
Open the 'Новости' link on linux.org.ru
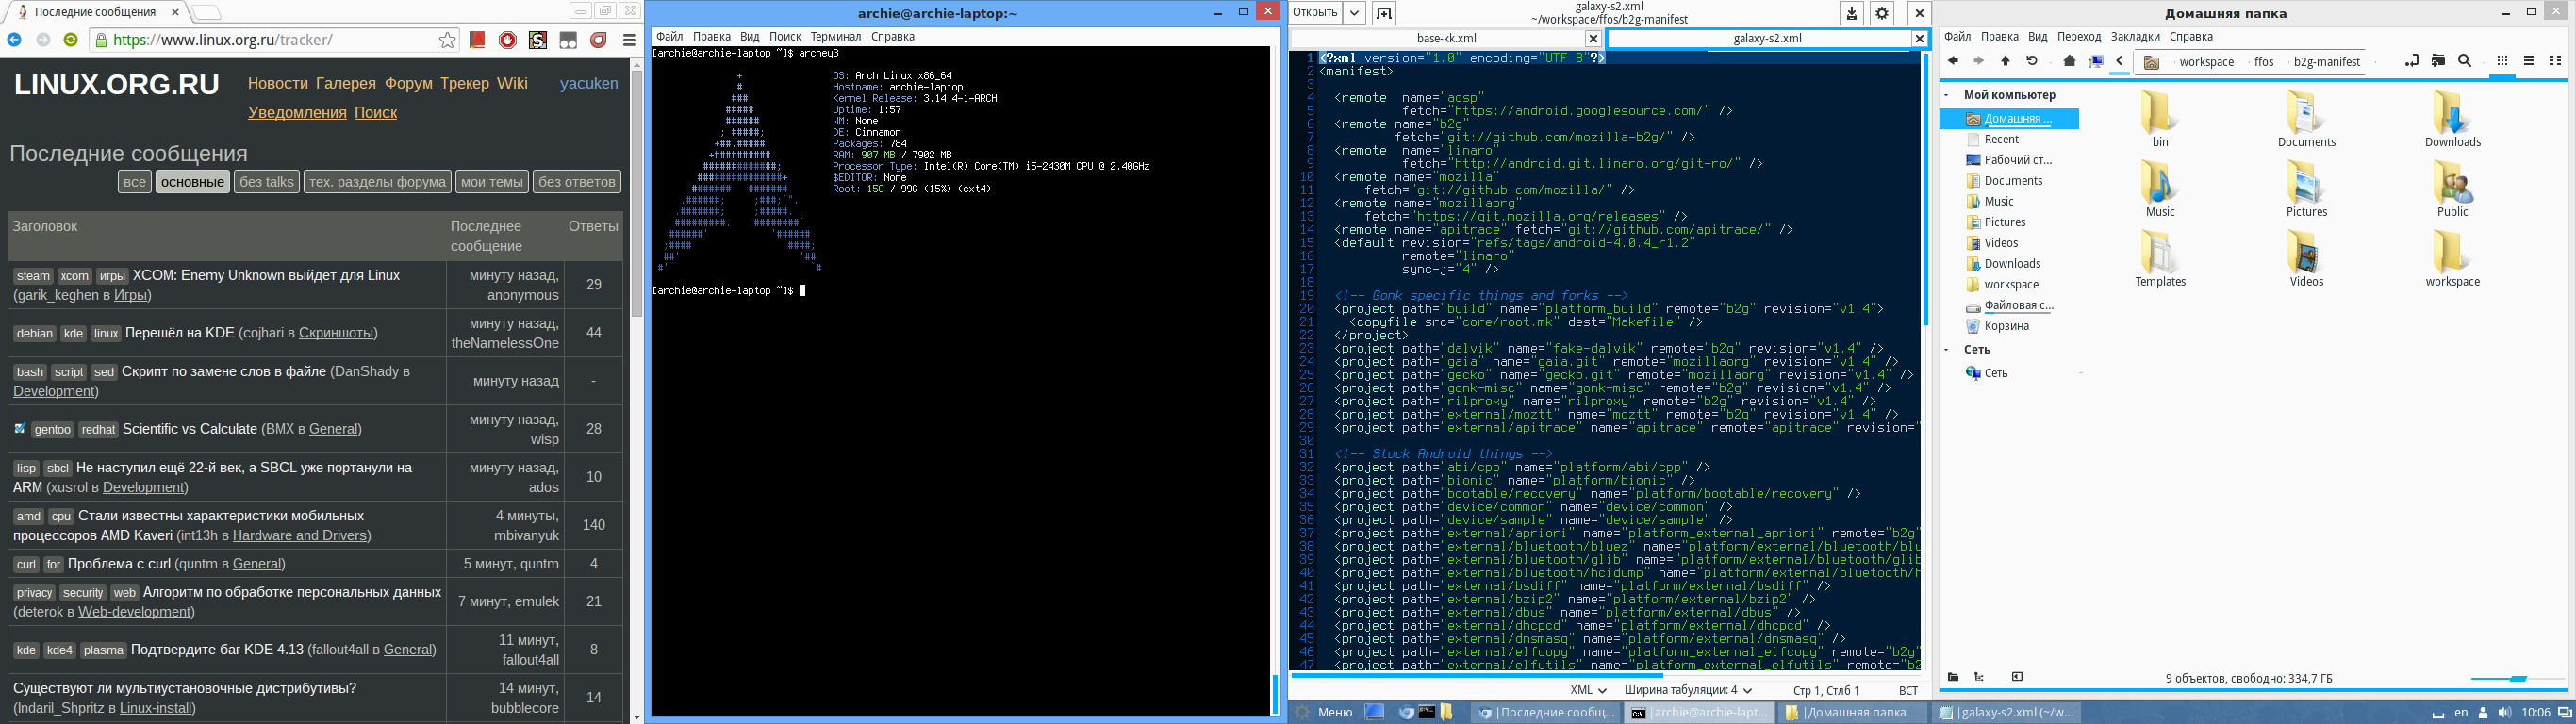click(278, 83)
